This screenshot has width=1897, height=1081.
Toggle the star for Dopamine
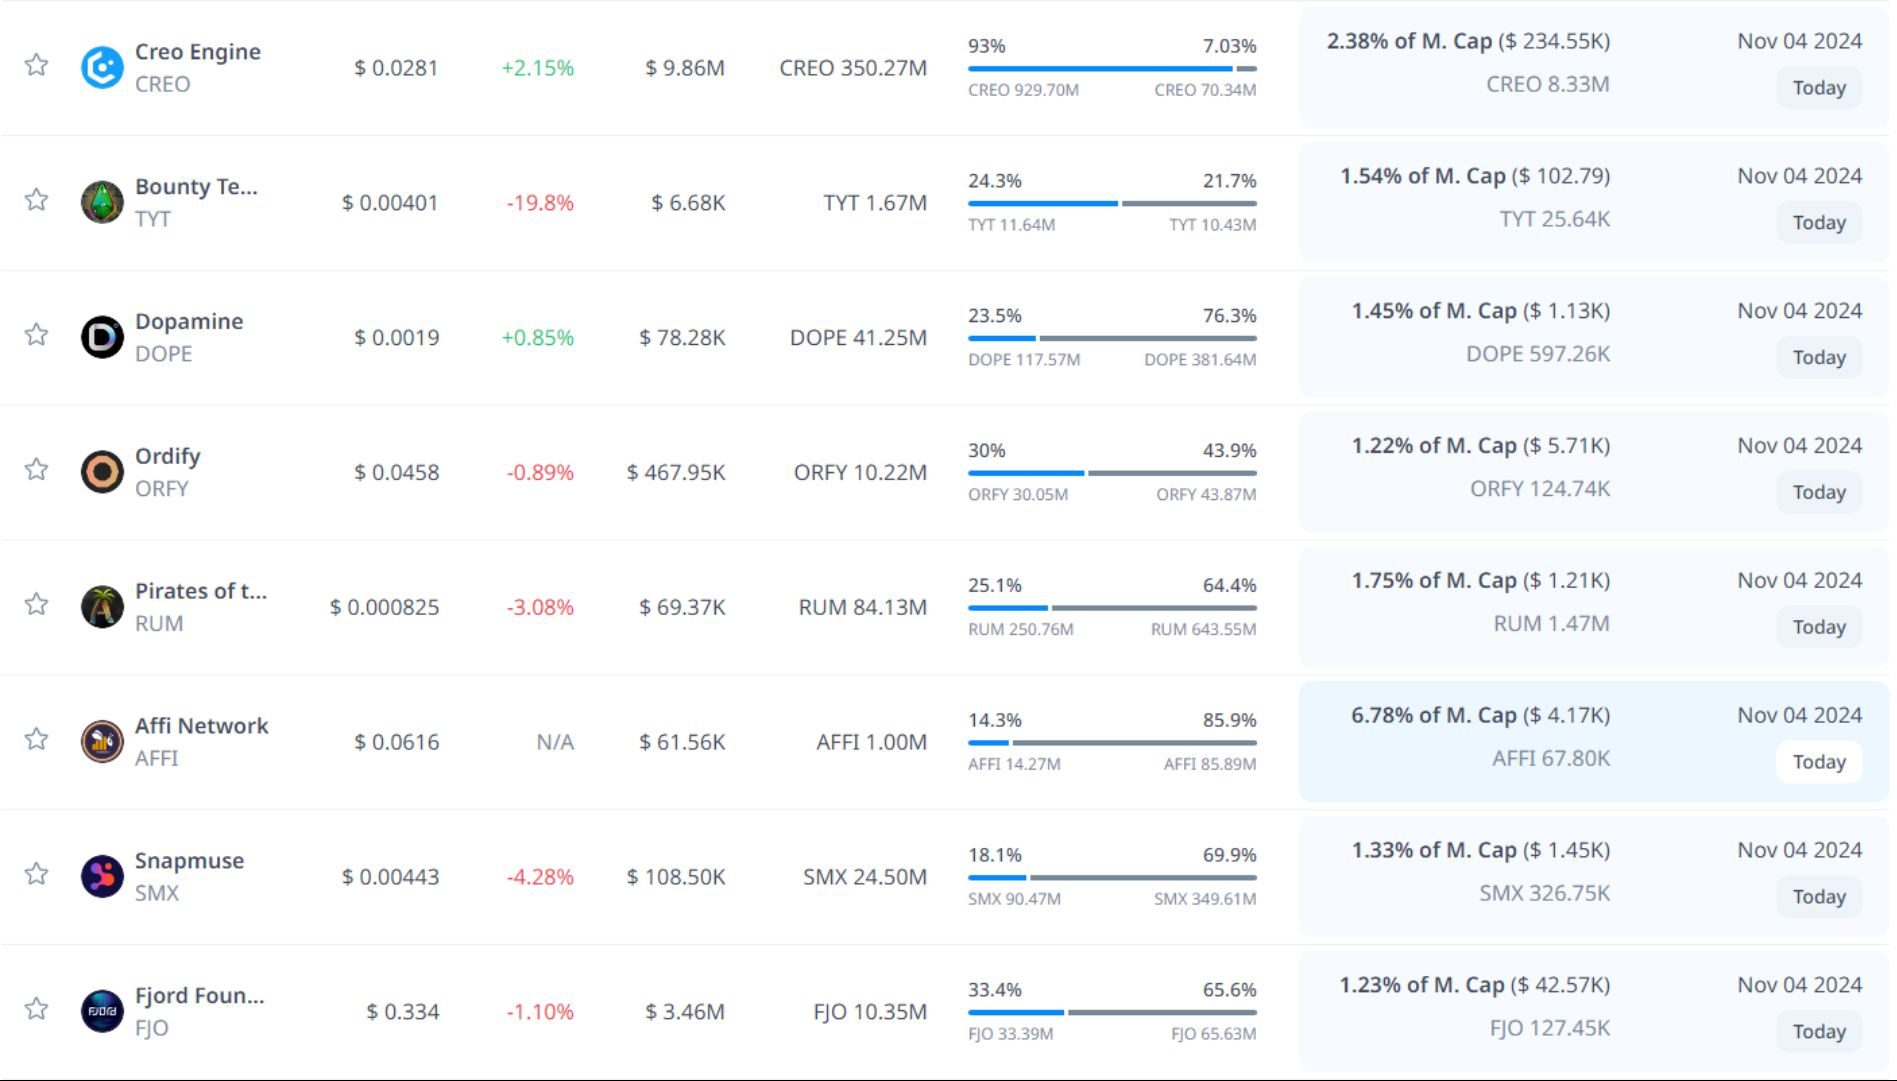[x=37, y=335]
